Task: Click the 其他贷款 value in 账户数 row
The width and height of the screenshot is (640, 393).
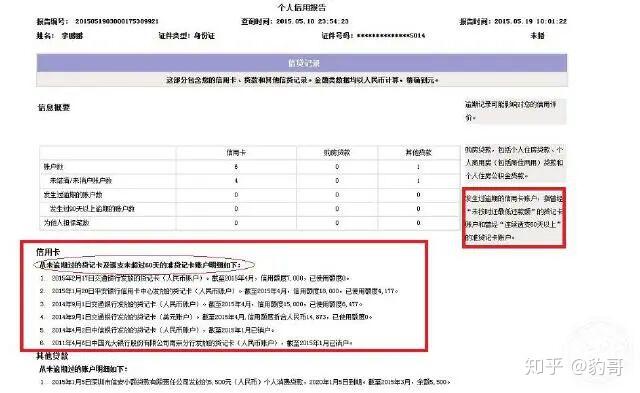Action: coord(418,167)
